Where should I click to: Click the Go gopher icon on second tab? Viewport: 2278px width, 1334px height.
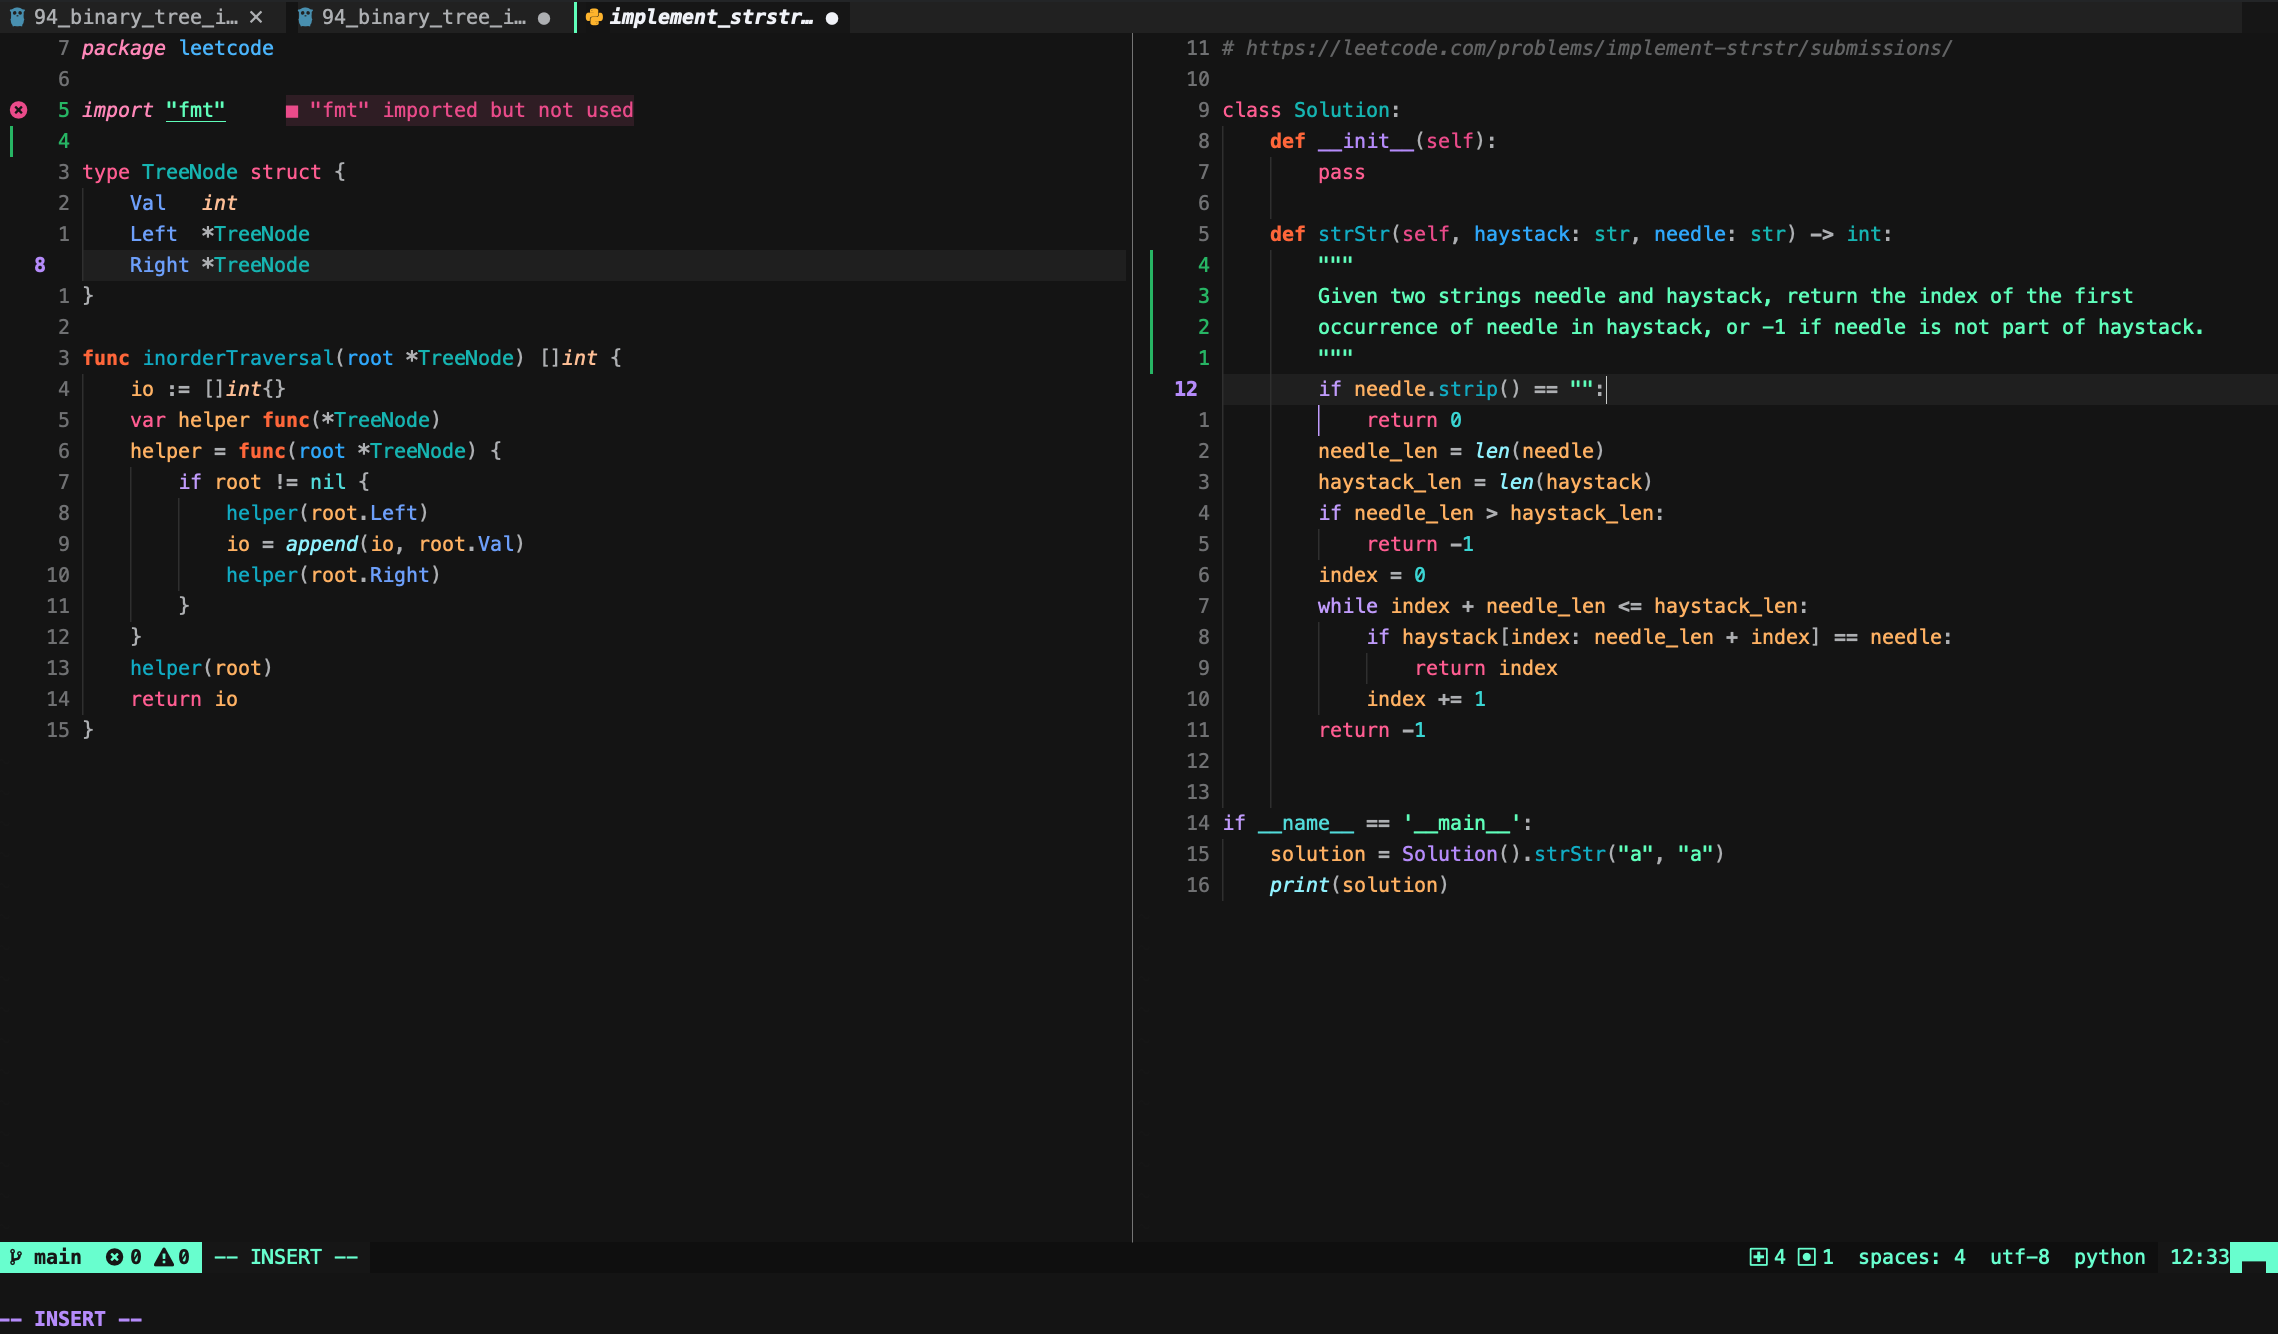pos(305,17)
